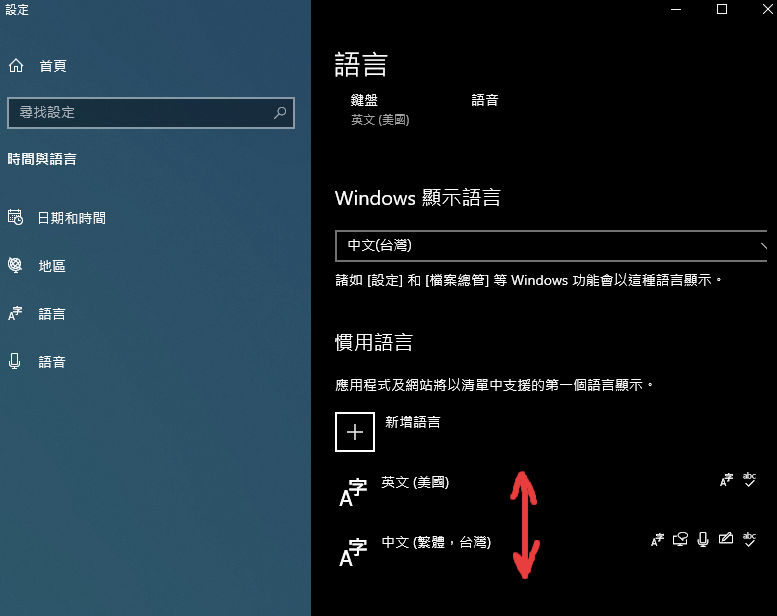Click spell-check abc icon on 英文 row

click(x=749, y=480)
